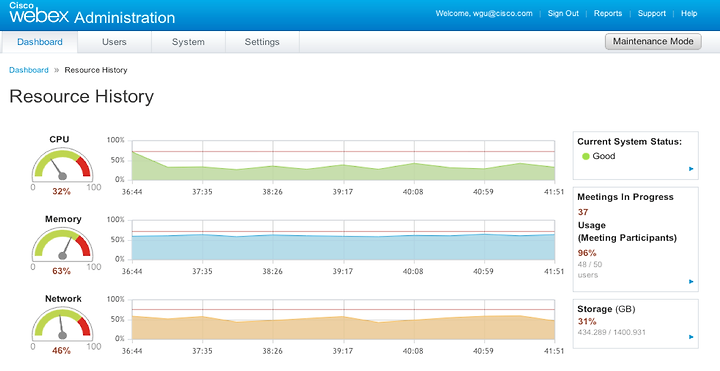Click the CPU 32% value
The height and width of the screenshot is (371, 720).
62,191
